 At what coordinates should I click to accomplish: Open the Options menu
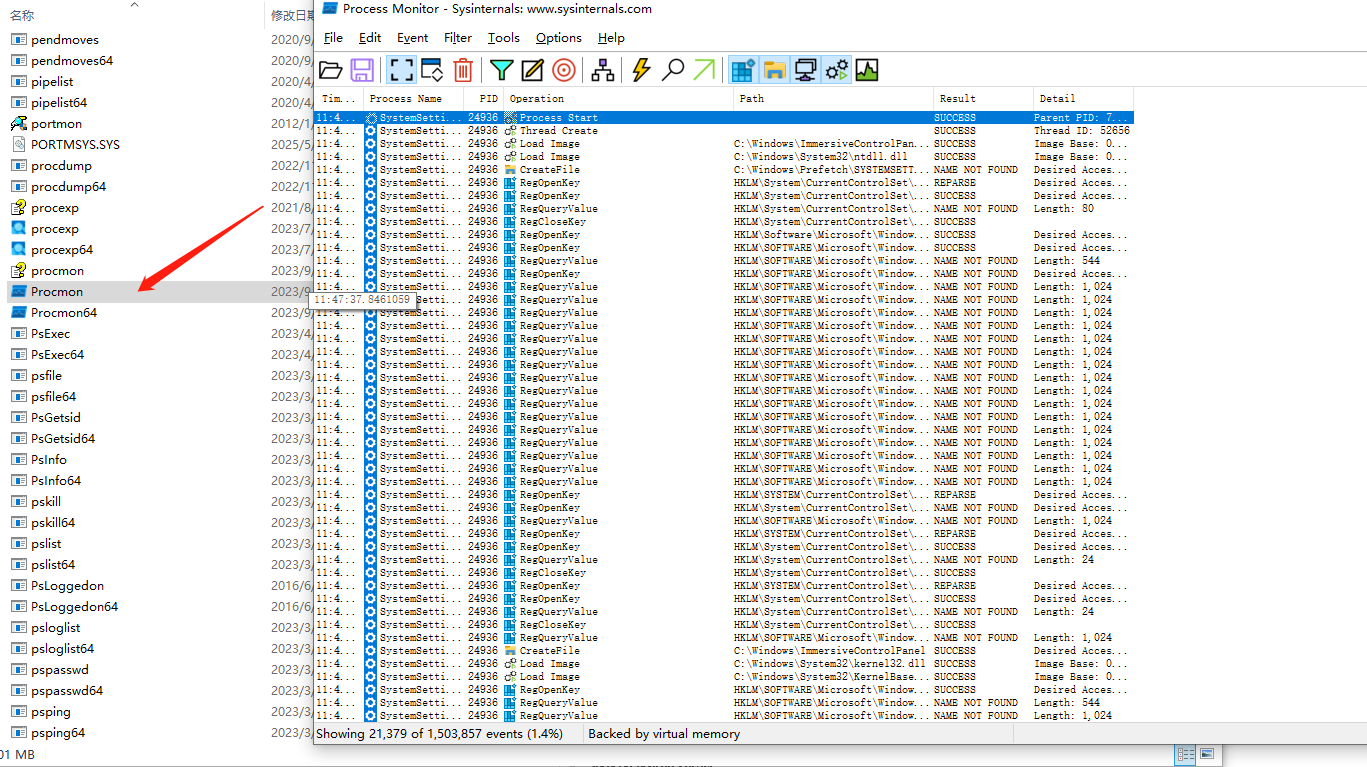(559, 38)
